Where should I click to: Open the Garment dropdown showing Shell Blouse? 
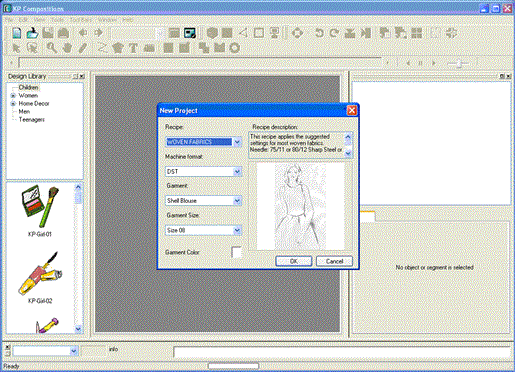click(x=237, y=201)
